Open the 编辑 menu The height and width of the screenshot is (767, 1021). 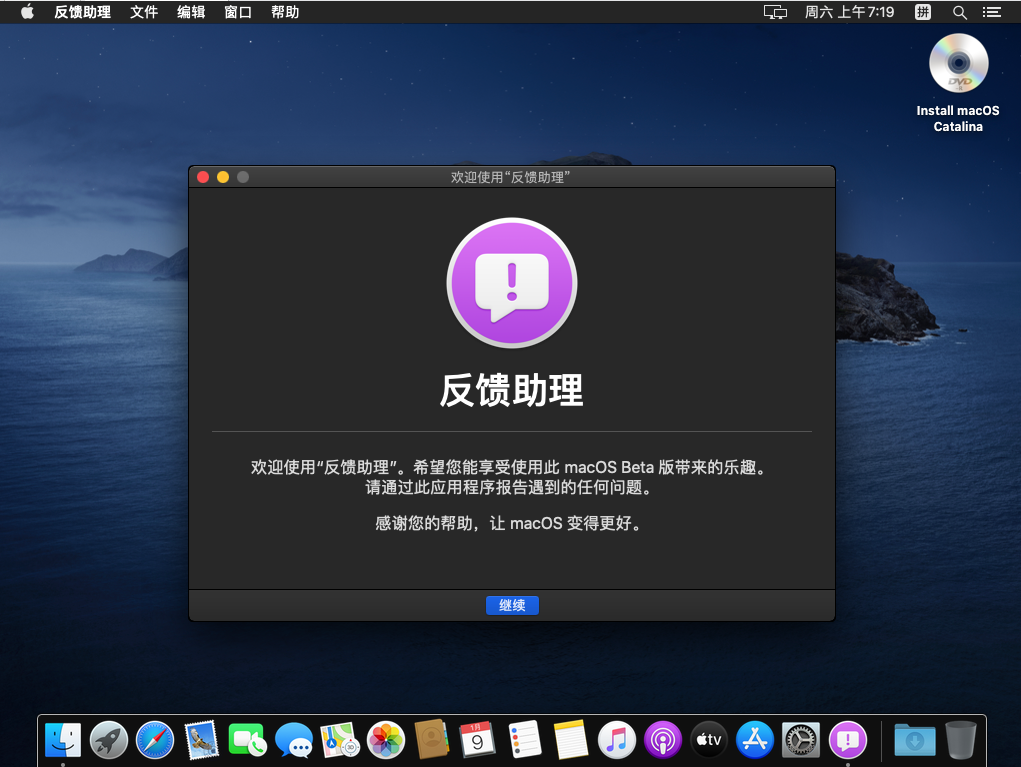(x=191, y=12)
